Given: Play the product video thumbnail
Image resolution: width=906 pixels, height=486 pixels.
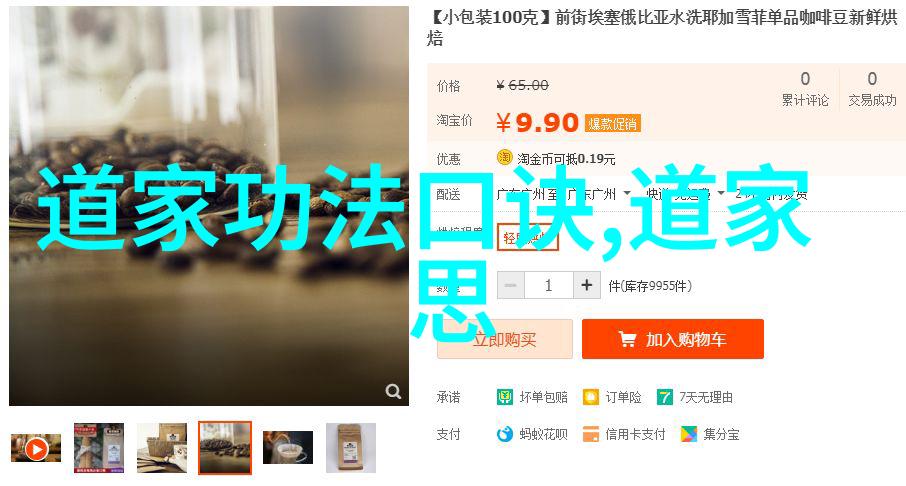Looking at the screenshot, I should (x=36, y=448).
